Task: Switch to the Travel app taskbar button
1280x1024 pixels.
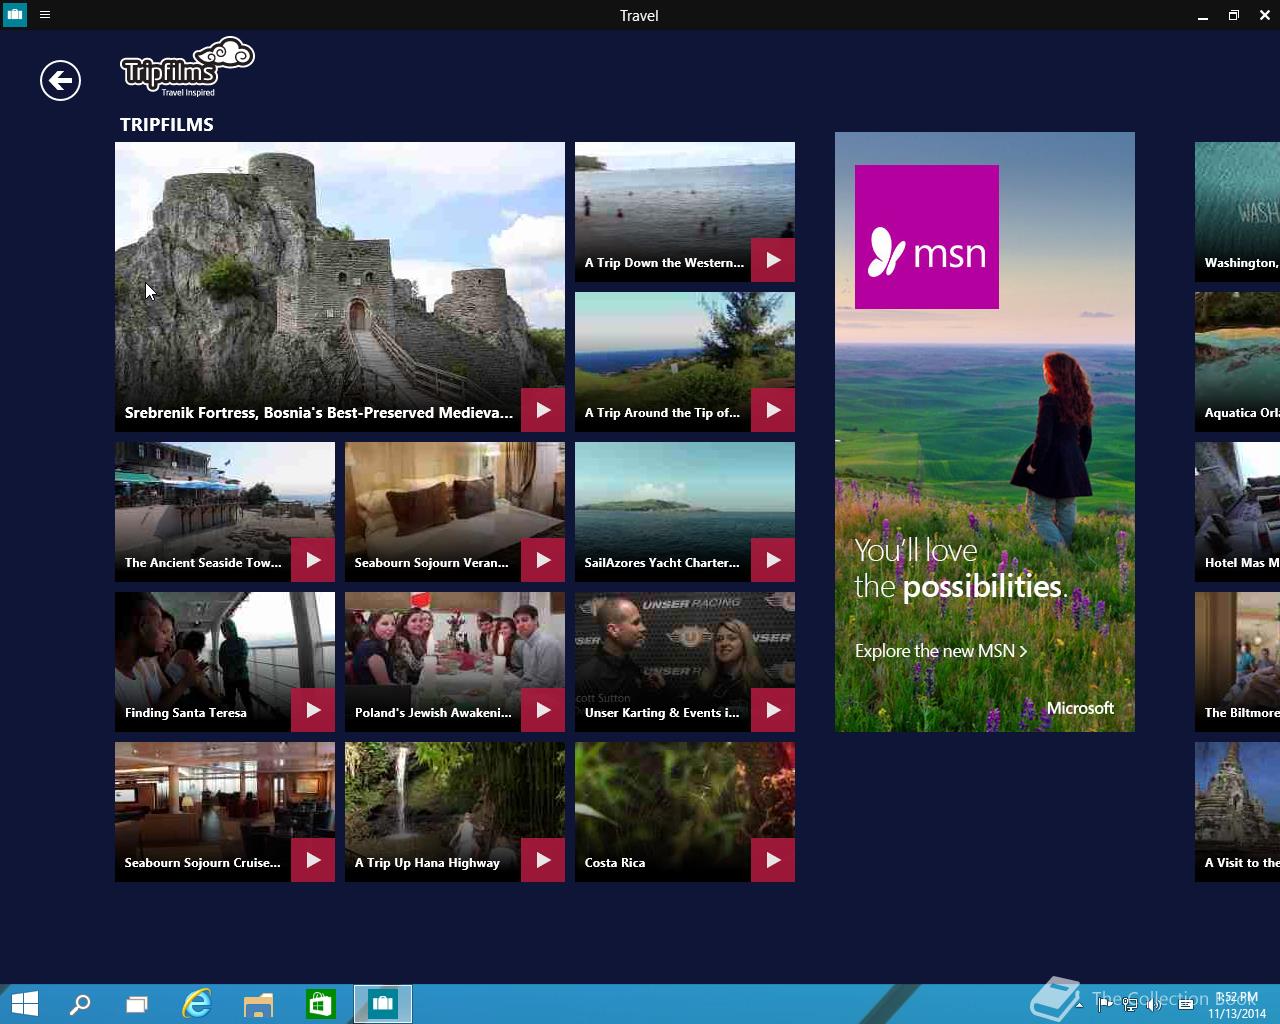Action: [x=383, y=1004]
